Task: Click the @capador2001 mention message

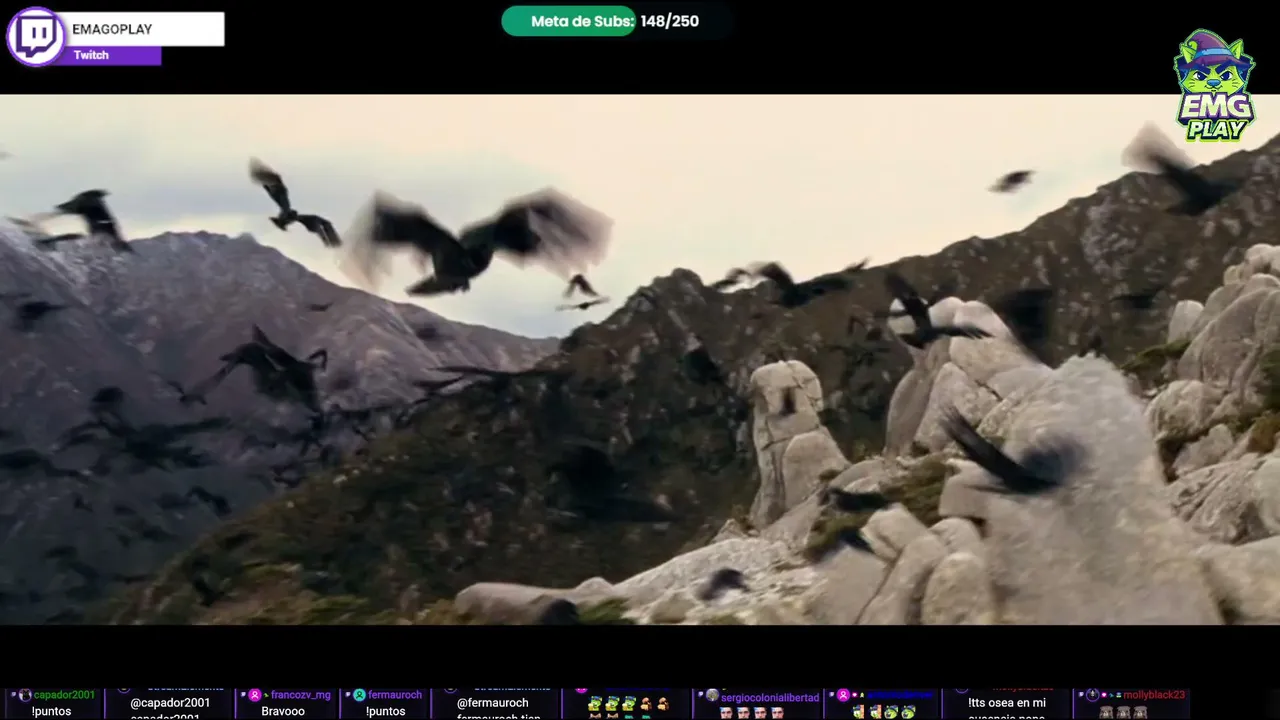Action: click(x=170, y=703)
